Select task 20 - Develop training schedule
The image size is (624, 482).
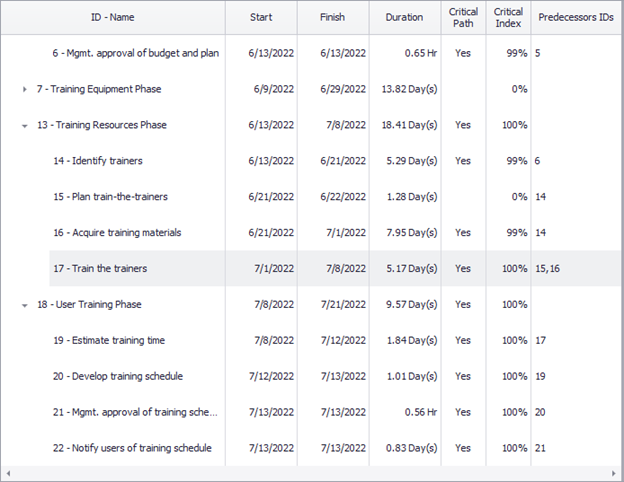[x=124, y=377]
